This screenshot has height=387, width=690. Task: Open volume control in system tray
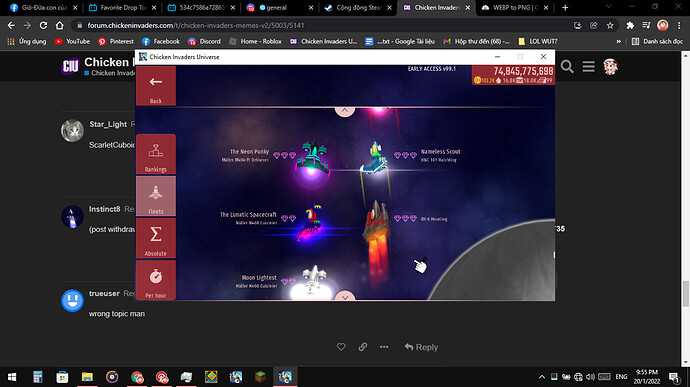[591, 377]
